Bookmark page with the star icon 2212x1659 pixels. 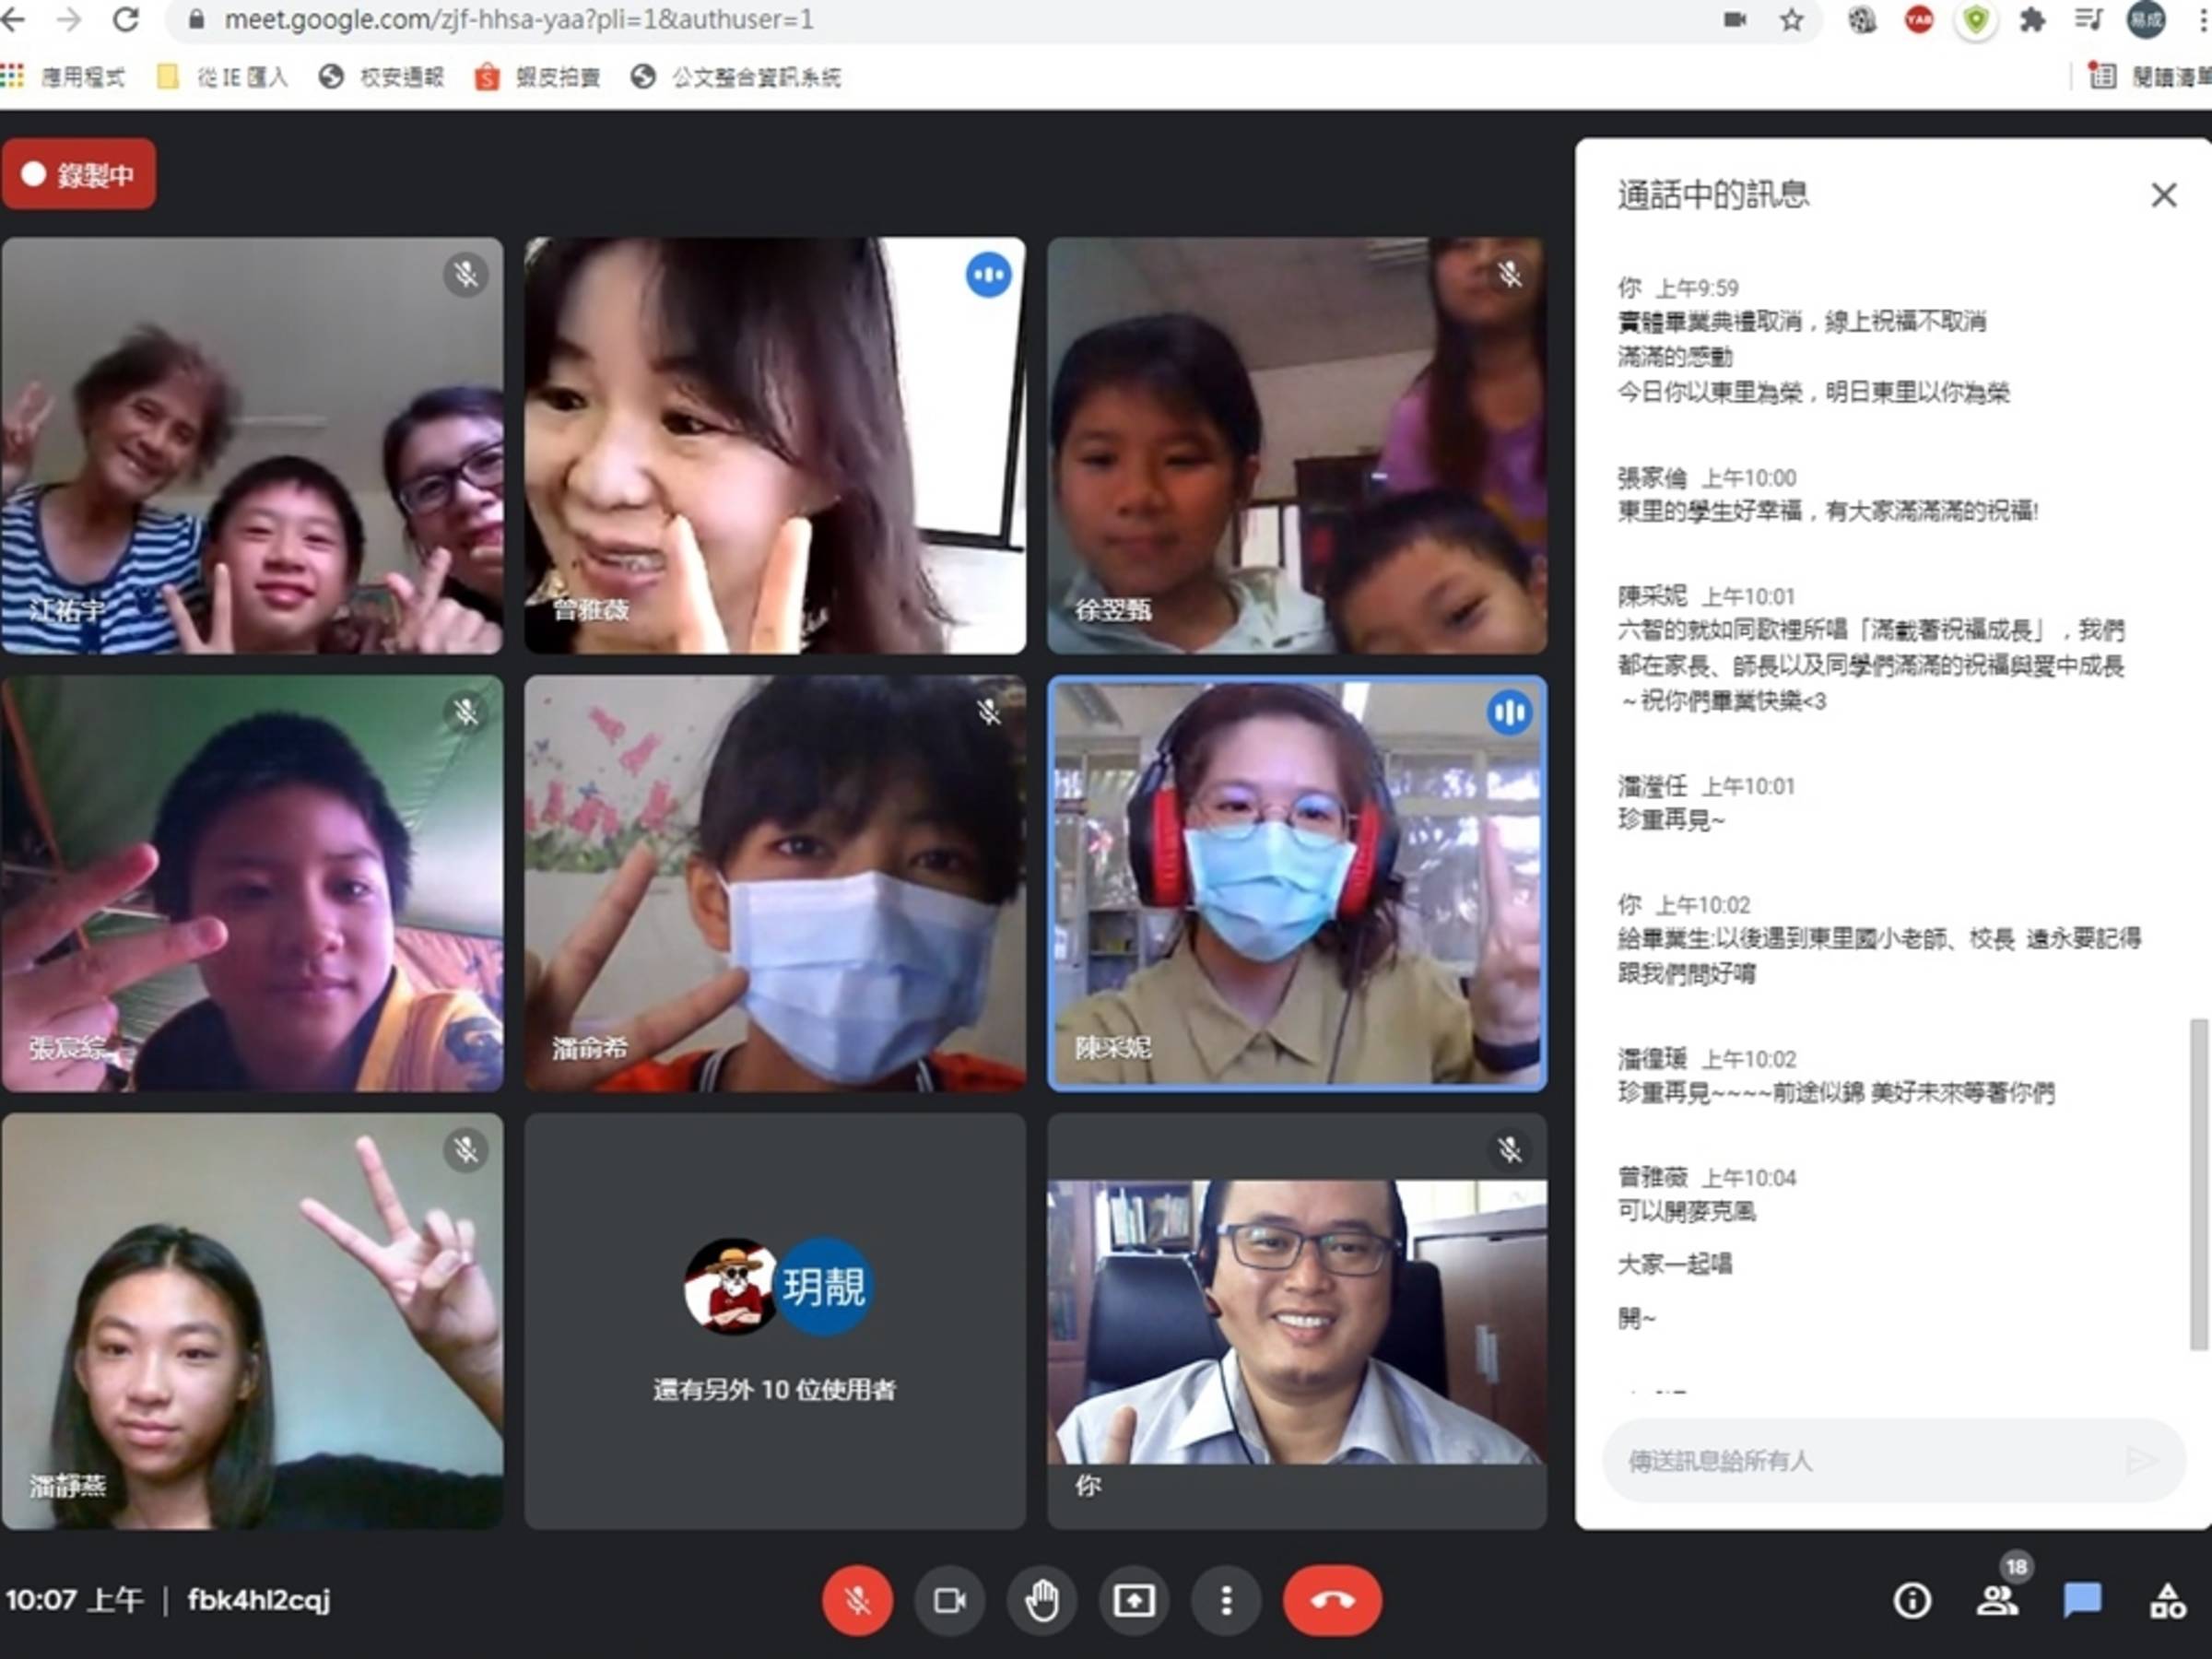click(x=1791, y=20)
